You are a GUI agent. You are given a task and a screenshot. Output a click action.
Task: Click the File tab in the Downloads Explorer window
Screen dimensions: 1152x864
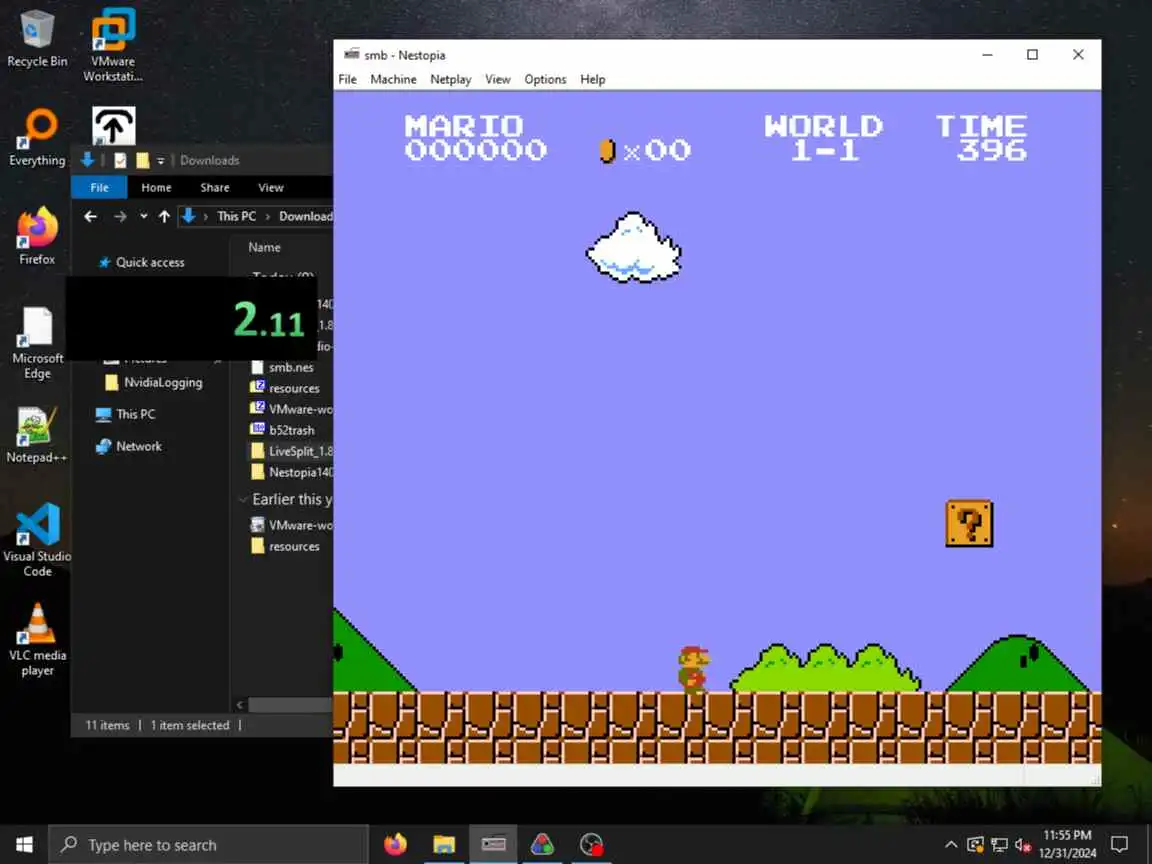click(99, 187)
